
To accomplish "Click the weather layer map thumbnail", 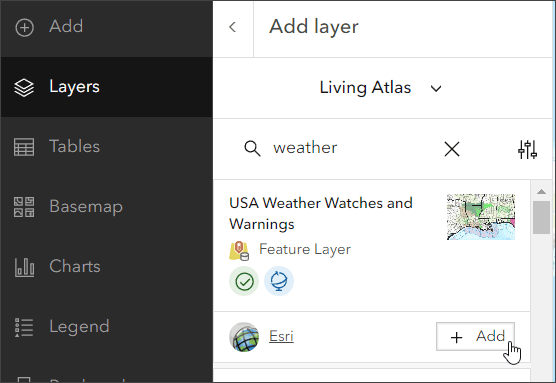I will point(480,217).
